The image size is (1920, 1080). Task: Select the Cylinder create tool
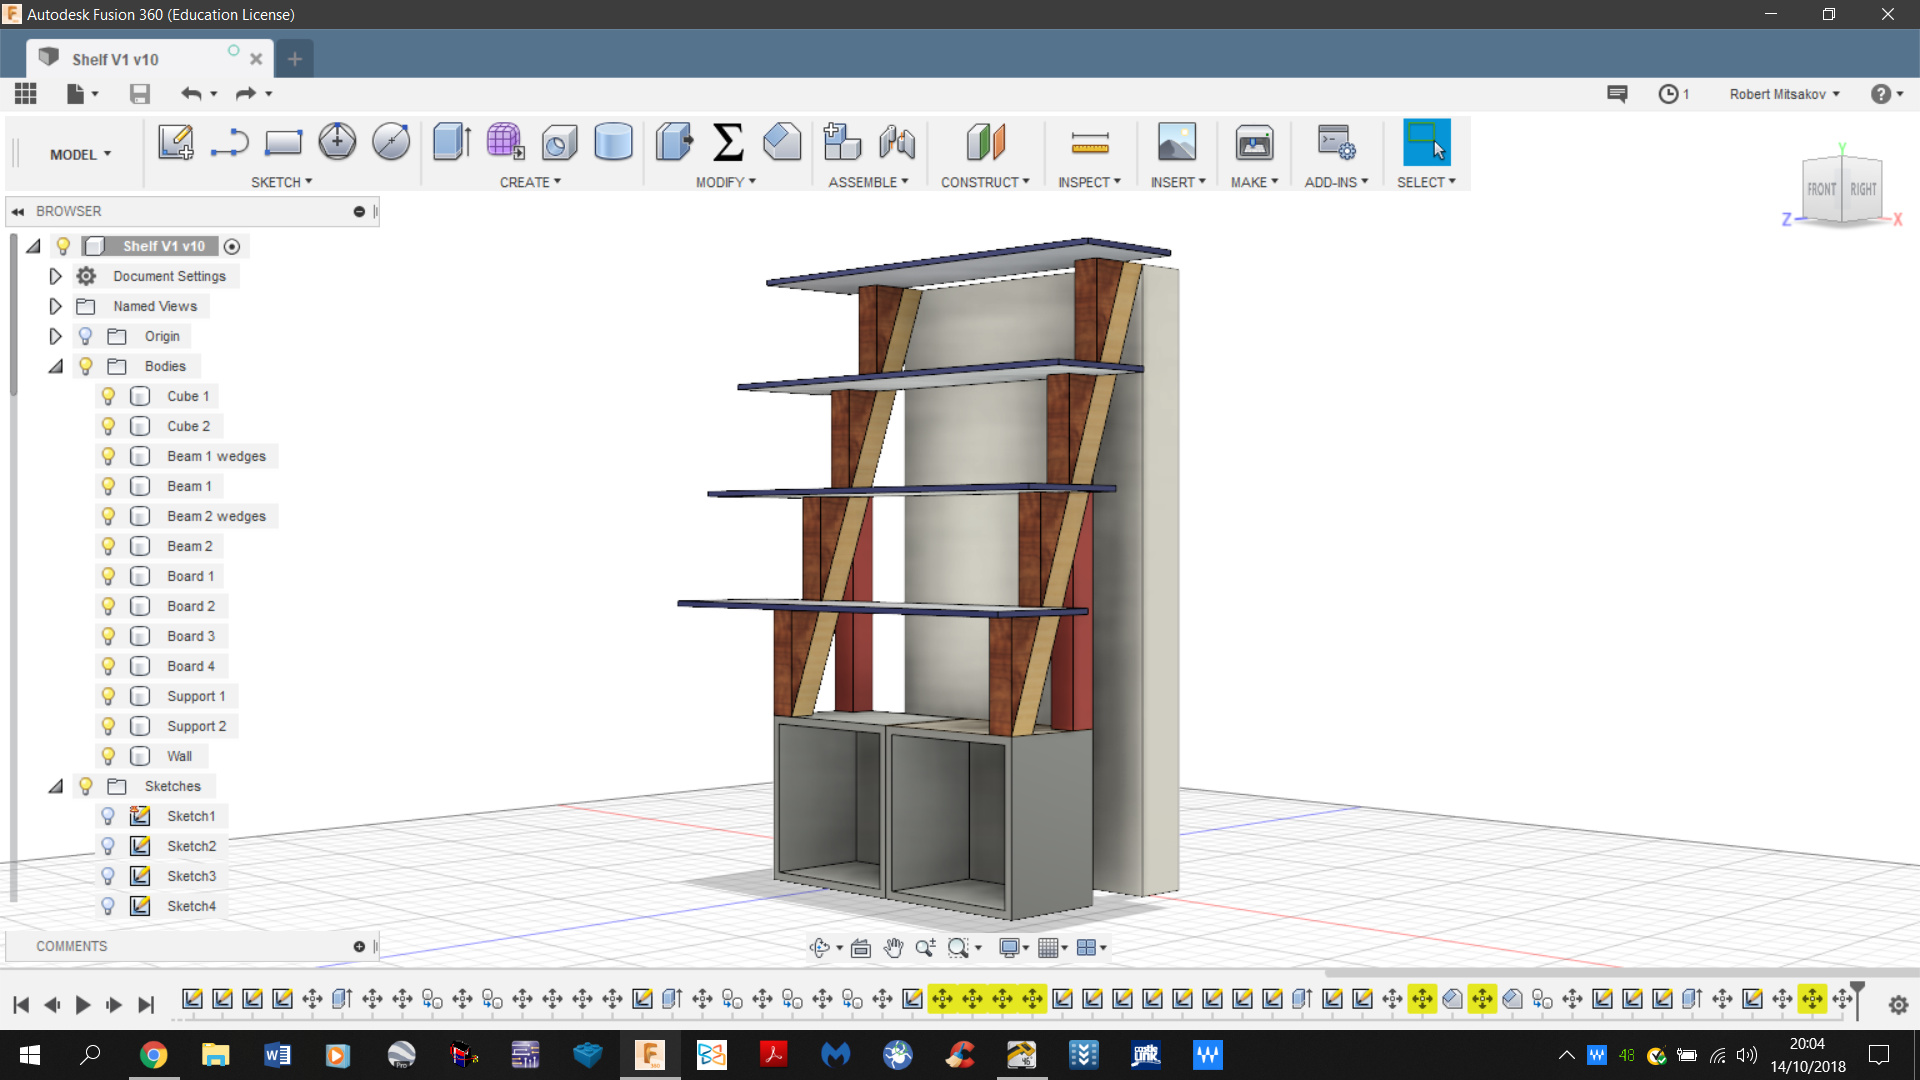click(613, 142)
